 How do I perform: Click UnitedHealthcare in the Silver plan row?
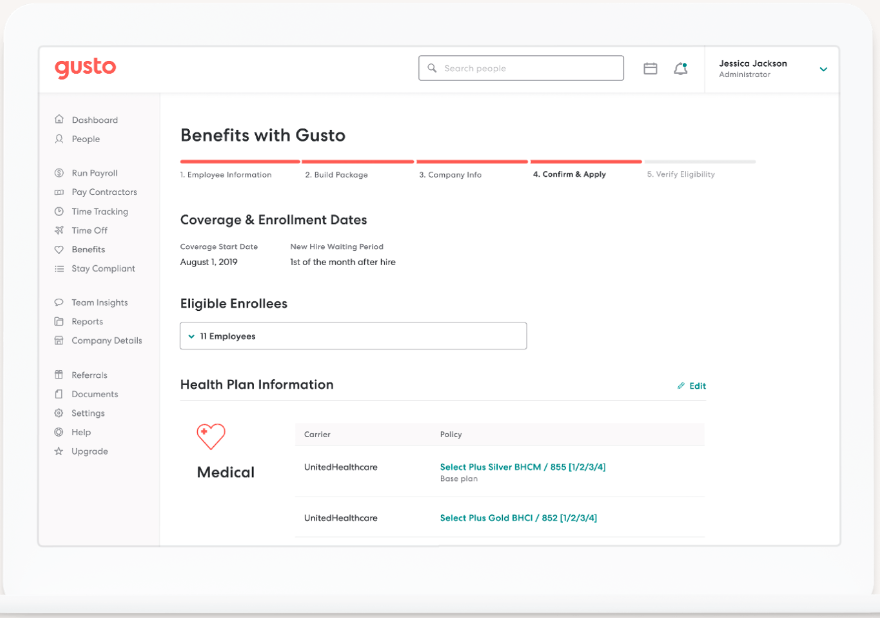click(341, 467)
